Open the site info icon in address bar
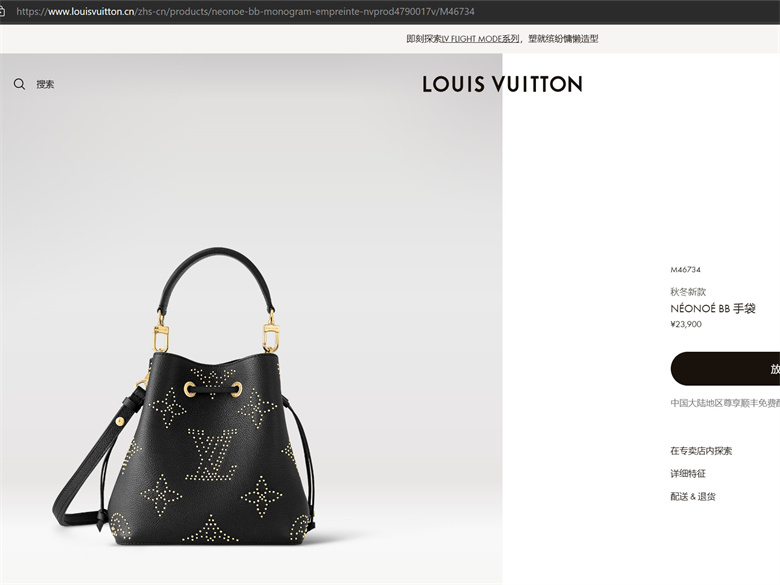780x585 pixels. tap(2, 11)
